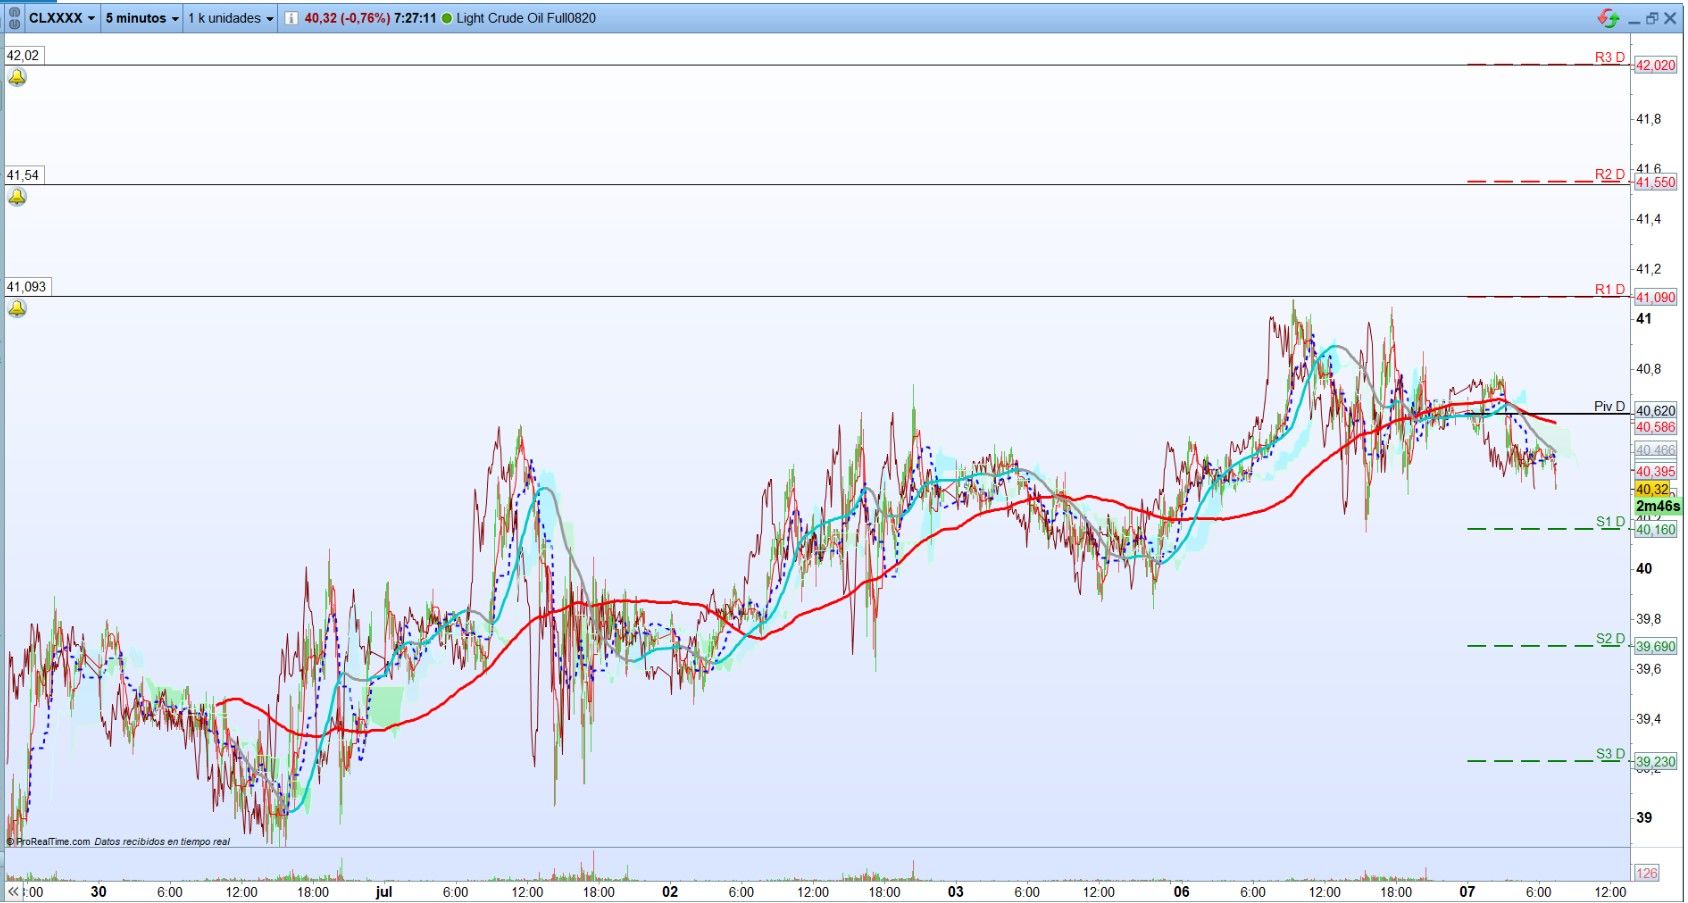
Task: Click the yellow 40,32 current price tag
Action: (1652, 489)
